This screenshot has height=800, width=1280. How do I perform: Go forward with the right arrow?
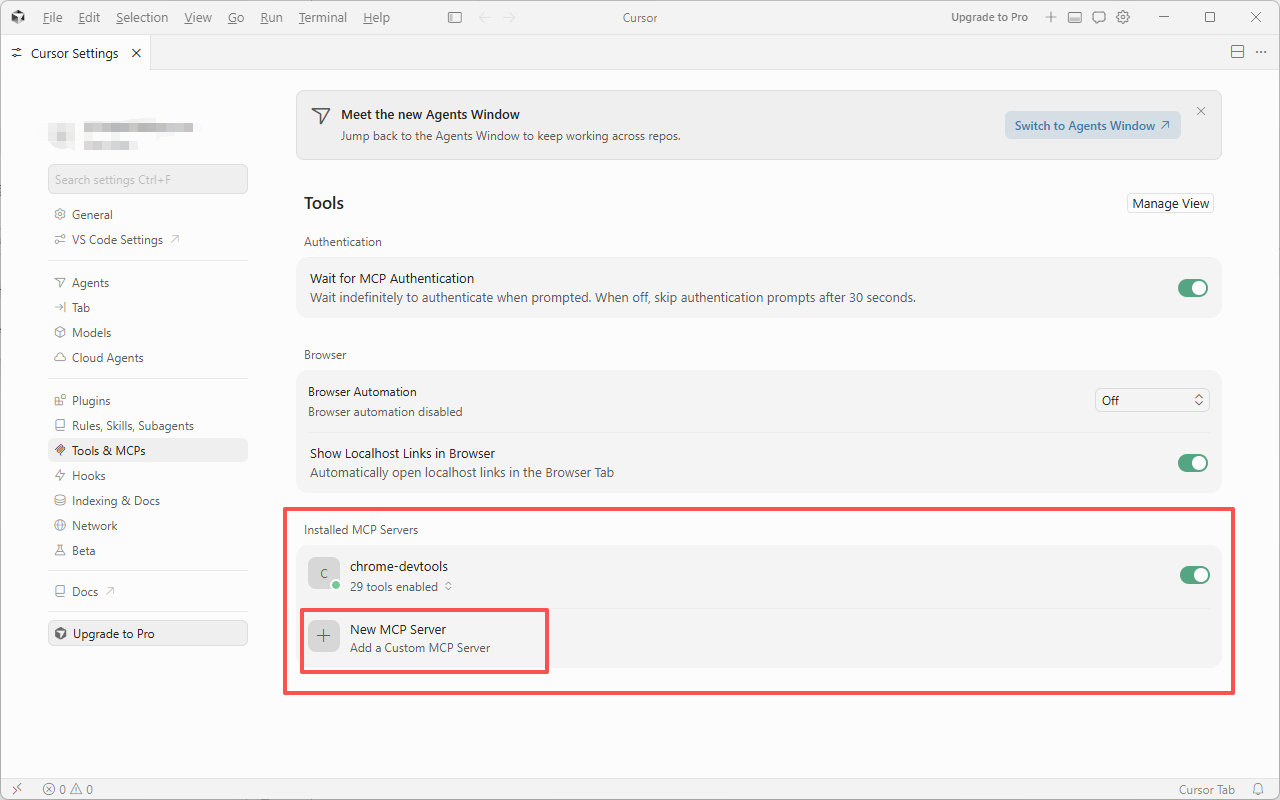(x=509, y=17)
